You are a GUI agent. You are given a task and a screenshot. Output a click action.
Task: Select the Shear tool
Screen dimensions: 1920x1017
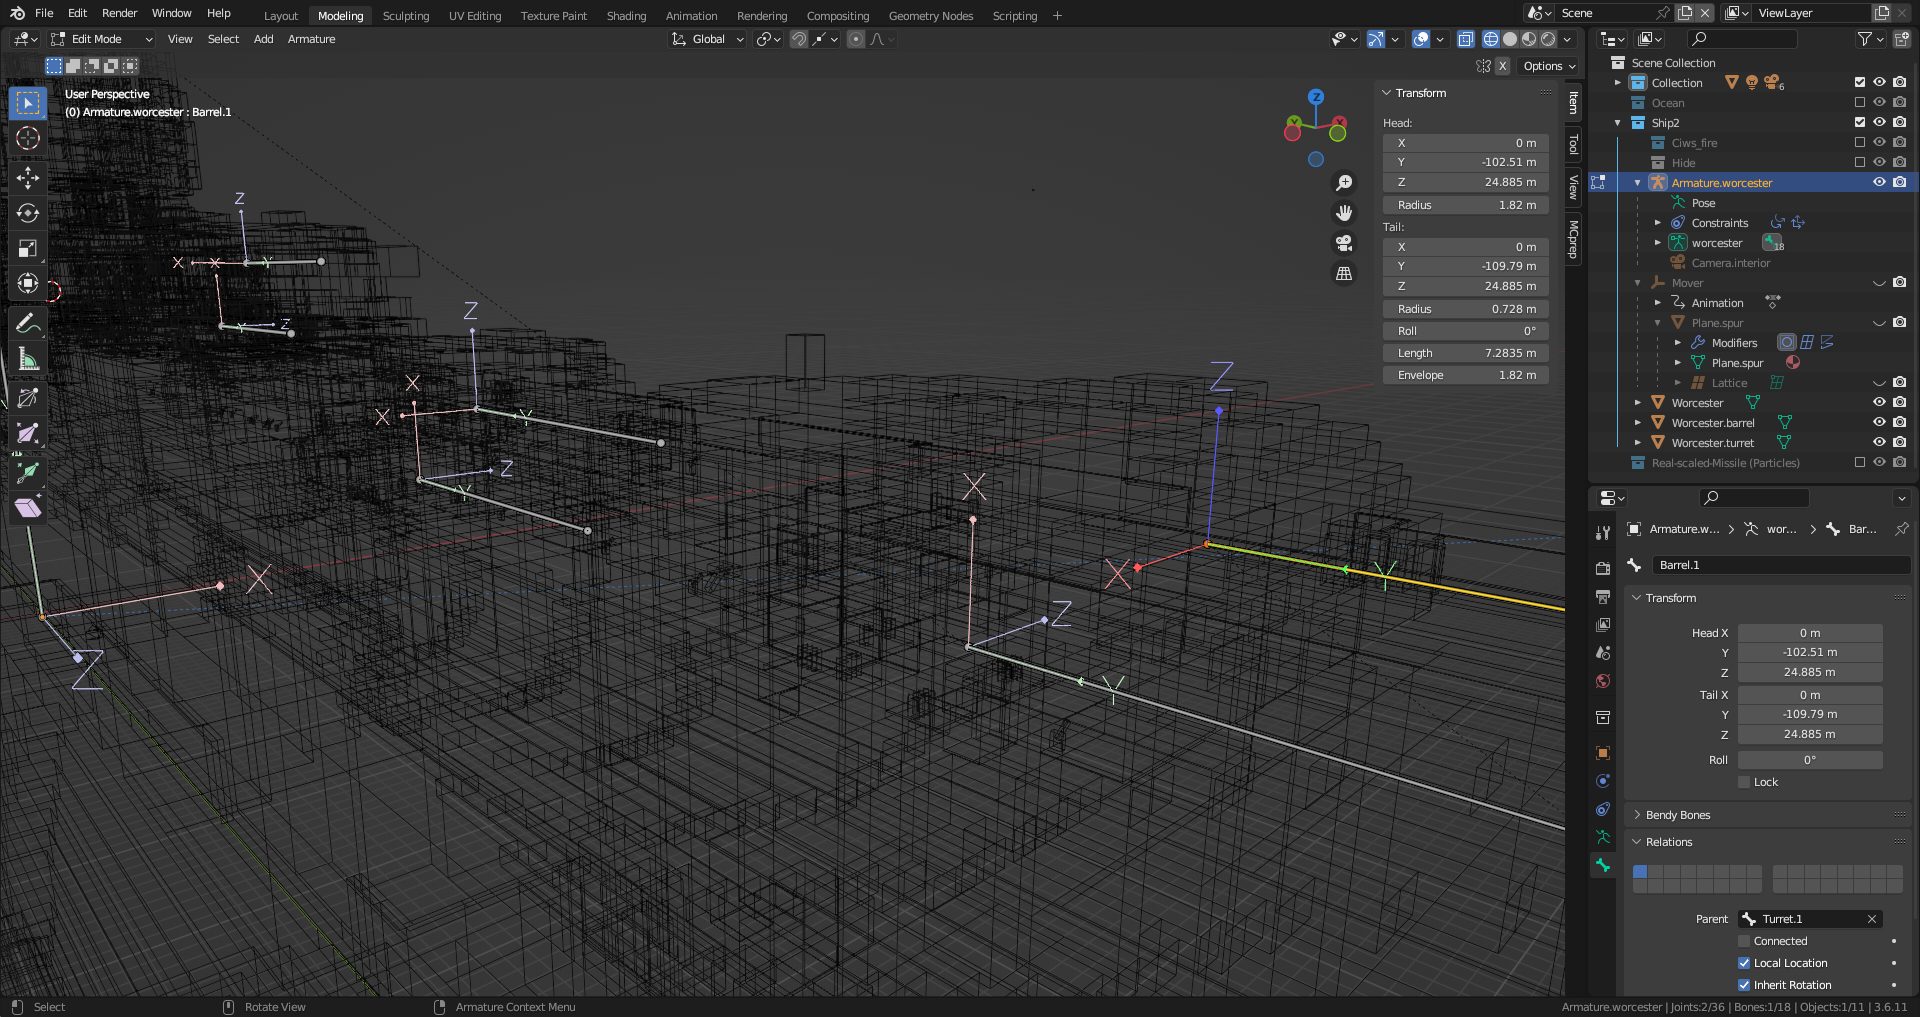click(28, 508)
